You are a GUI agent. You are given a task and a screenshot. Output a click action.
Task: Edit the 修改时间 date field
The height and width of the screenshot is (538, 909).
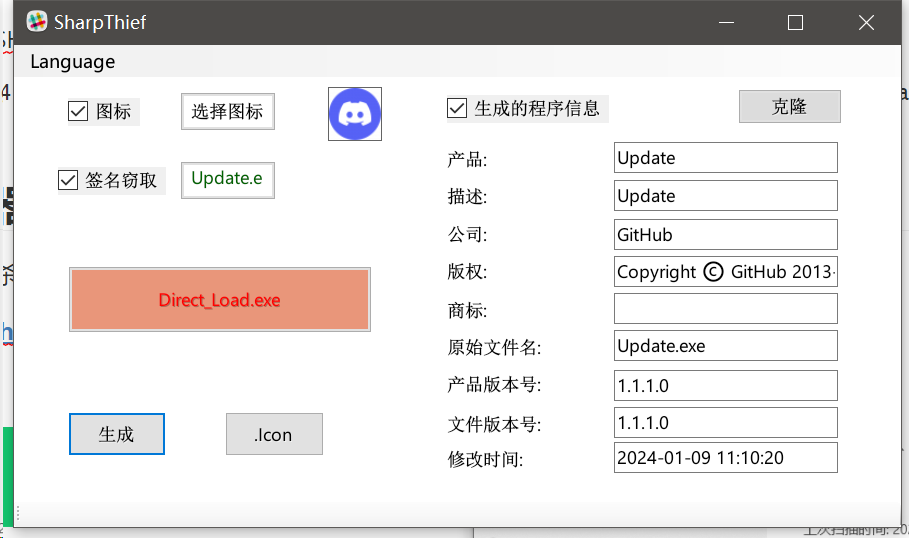pyautogui.click(x=725, y=458)
